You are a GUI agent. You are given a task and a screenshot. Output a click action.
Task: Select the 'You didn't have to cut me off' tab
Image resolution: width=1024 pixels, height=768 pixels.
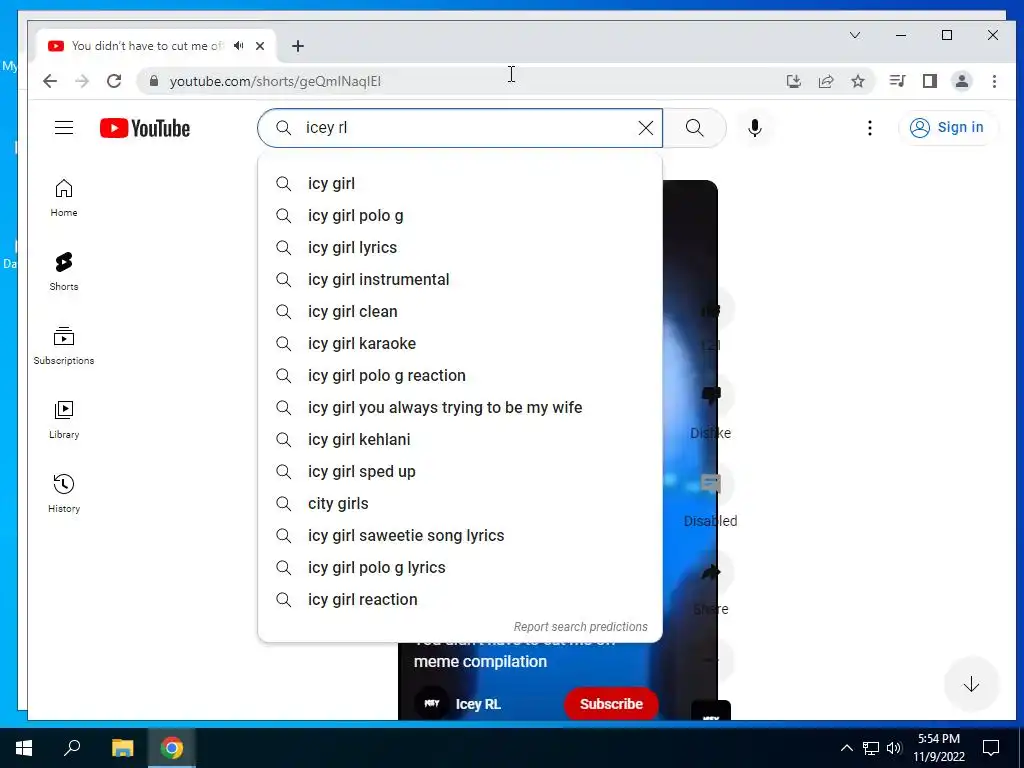[x=155, y=46]
